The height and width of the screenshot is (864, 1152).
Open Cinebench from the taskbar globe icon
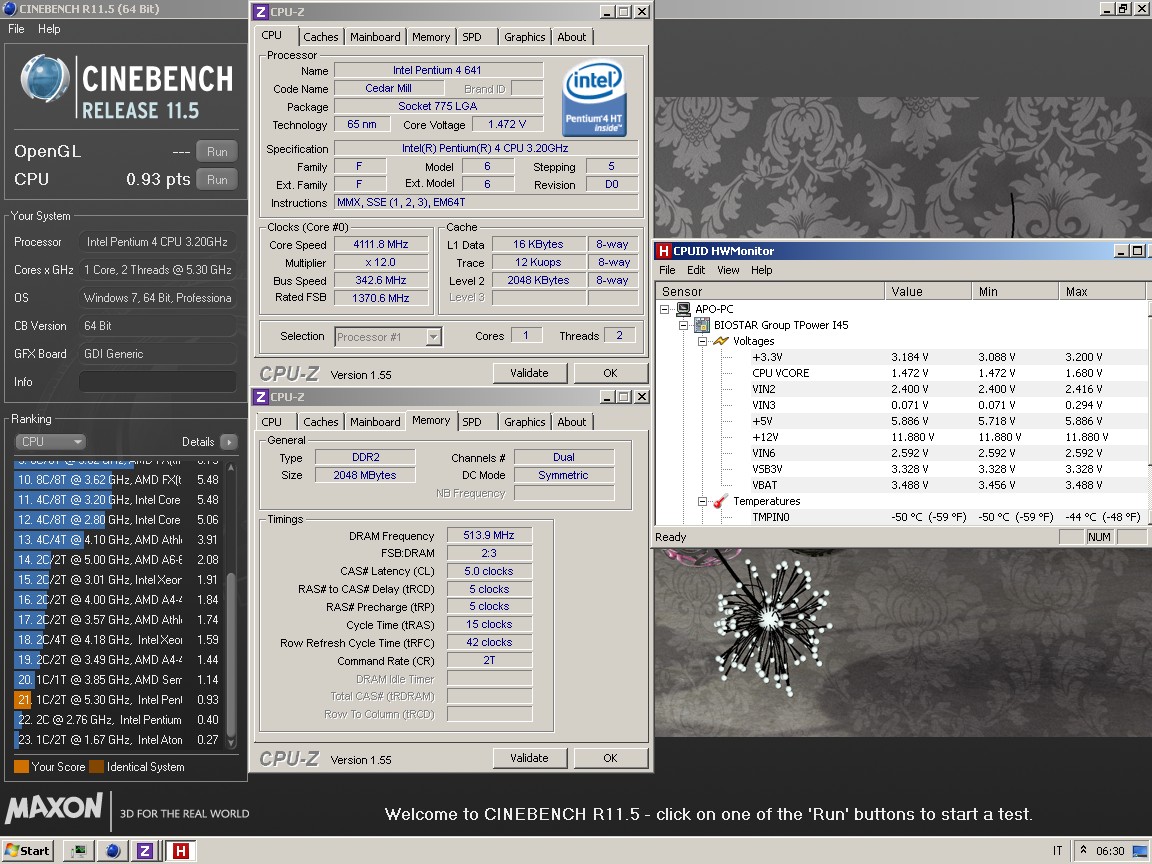tap(112, 851)
